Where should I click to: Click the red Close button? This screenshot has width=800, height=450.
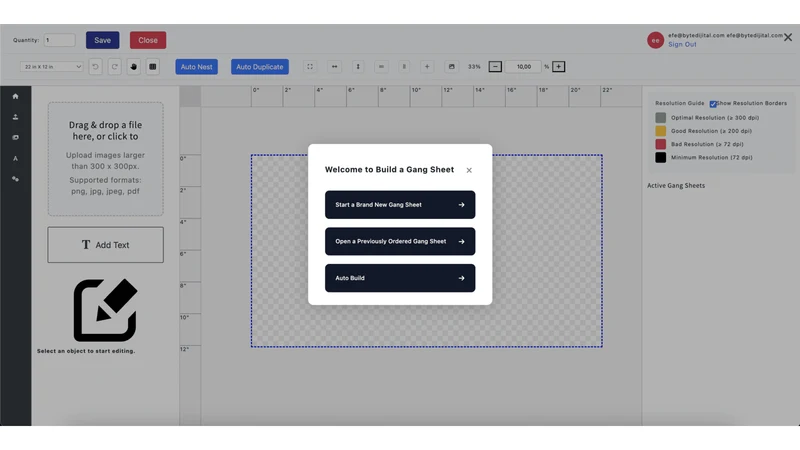148,40
